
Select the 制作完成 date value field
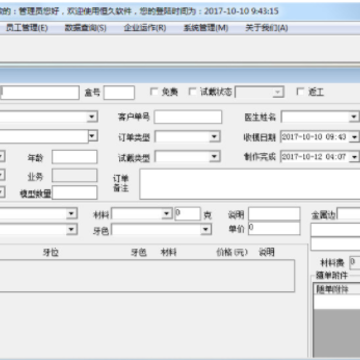click(314, 157)
